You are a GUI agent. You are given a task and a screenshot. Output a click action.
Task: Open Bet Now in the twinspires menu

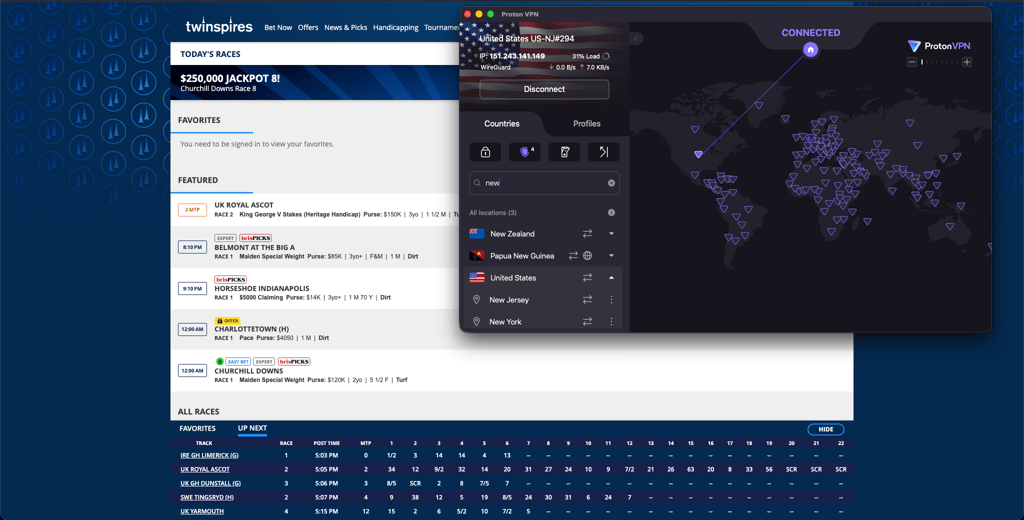[278, 27]
